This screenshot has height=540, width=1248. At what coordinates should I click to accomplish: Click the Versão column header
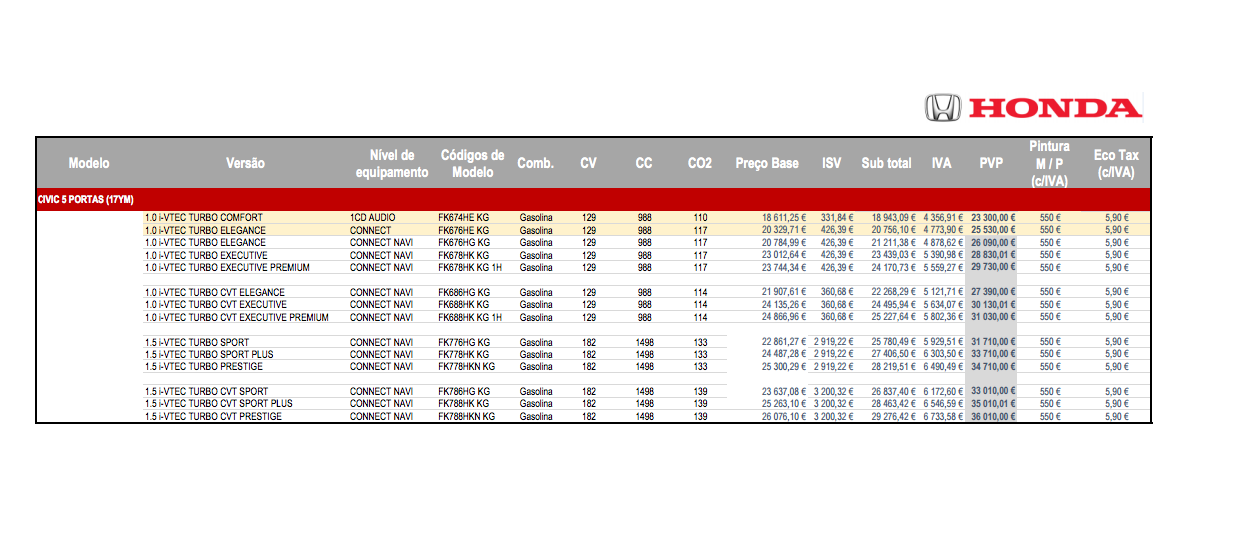coord(245,163)
